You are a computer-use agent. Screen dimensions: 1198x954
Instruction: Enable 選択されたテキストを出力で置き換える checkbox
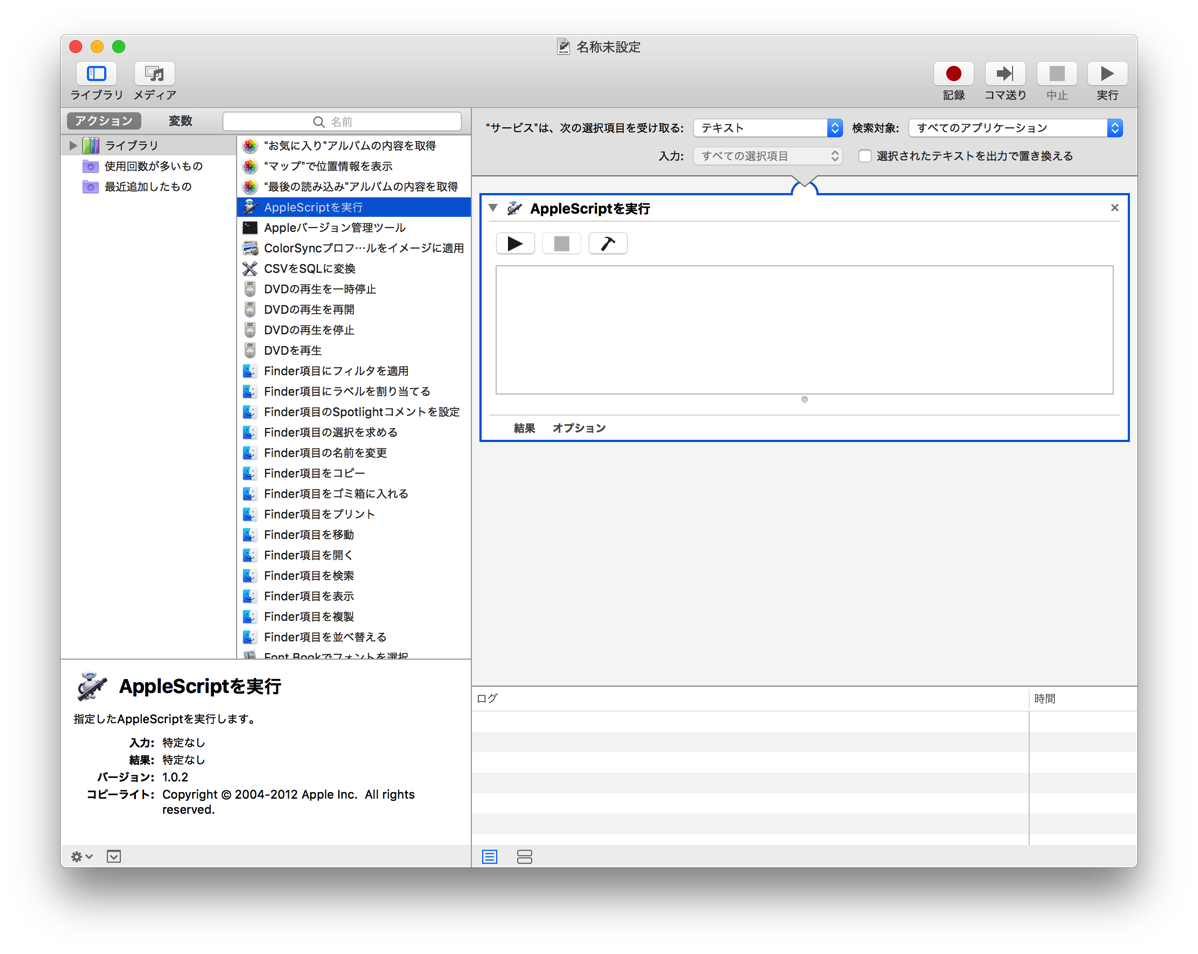coord(865,156)
